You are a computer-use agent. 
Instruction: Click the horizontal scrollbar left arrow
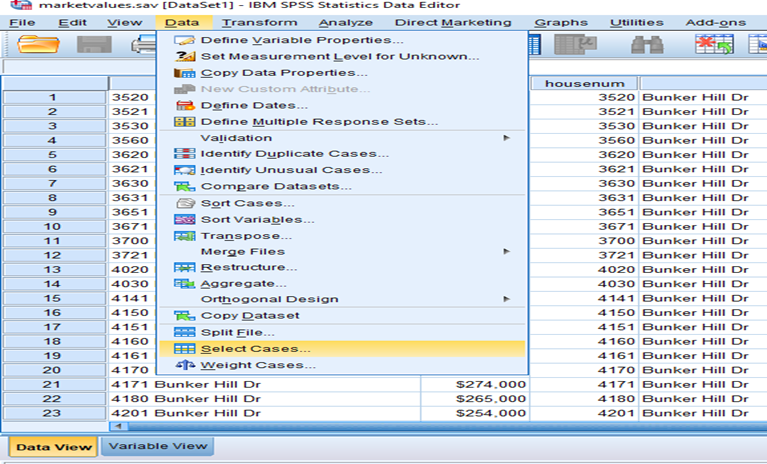coord(118,426)
